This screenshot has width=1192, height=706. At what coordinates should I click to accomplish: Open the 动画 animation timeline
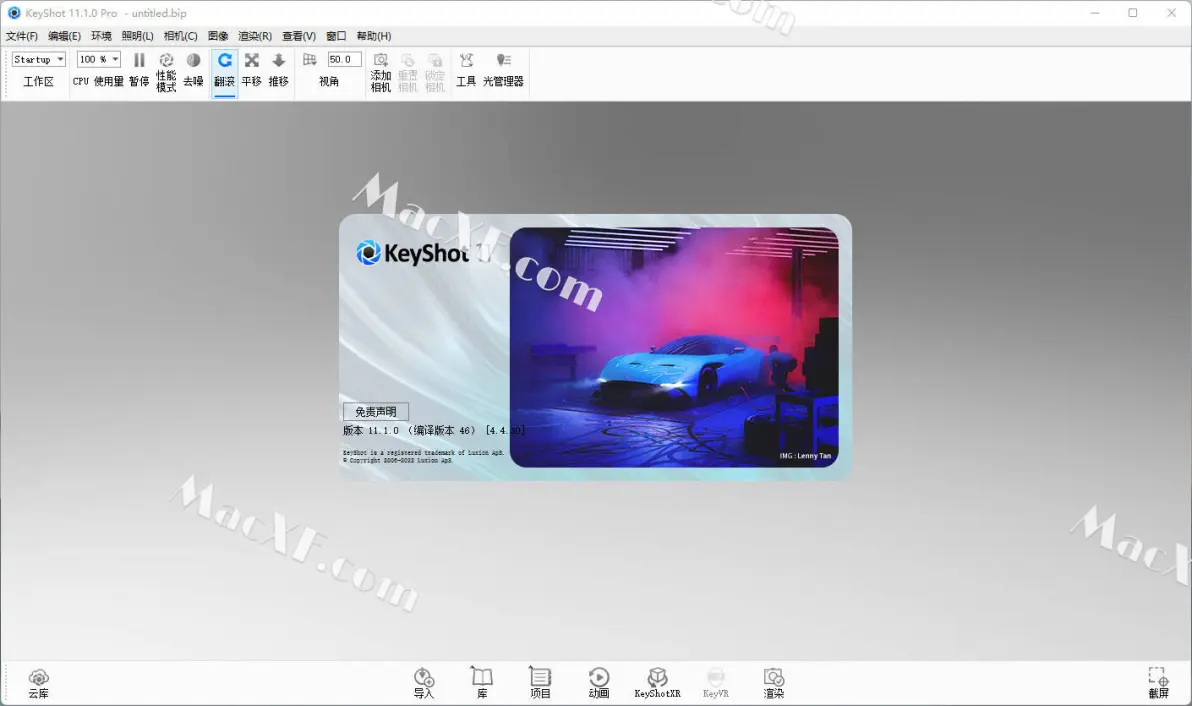click(599, 683)
